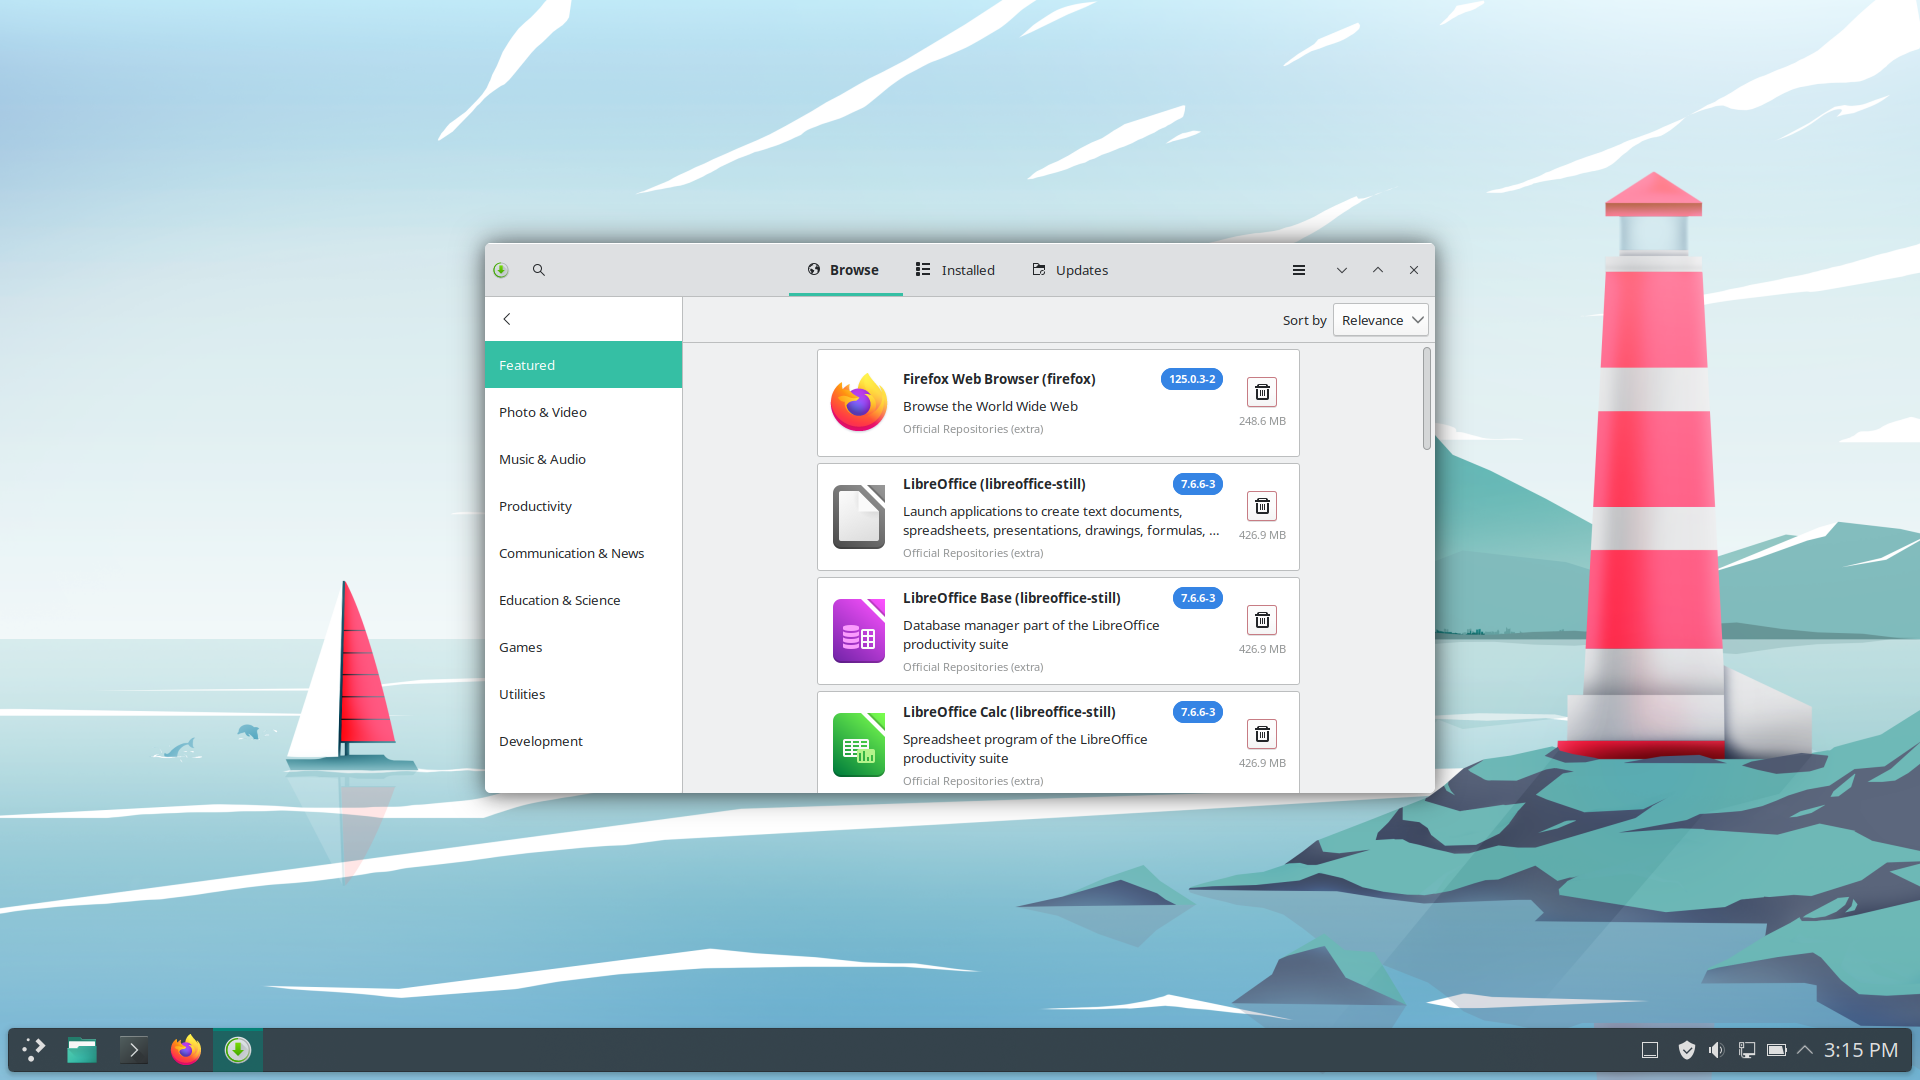Remove Firefox Web Browser with the trash button
Screen dimensions: 1920x1080
pos(1262,392)
